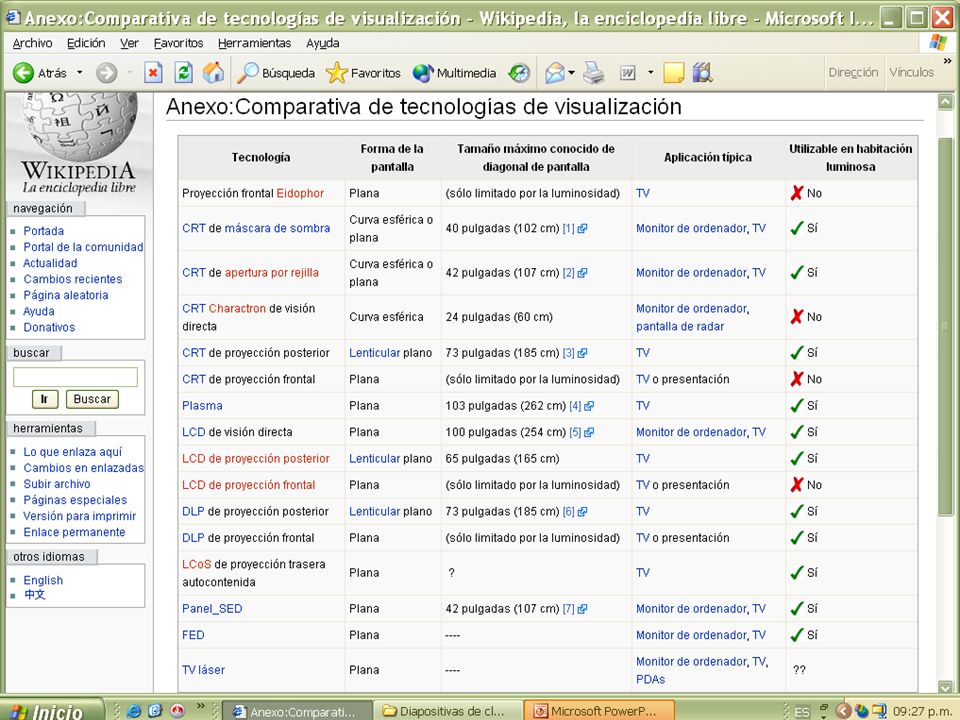Click the ES language indicator in tray

(x=802, y=713)
